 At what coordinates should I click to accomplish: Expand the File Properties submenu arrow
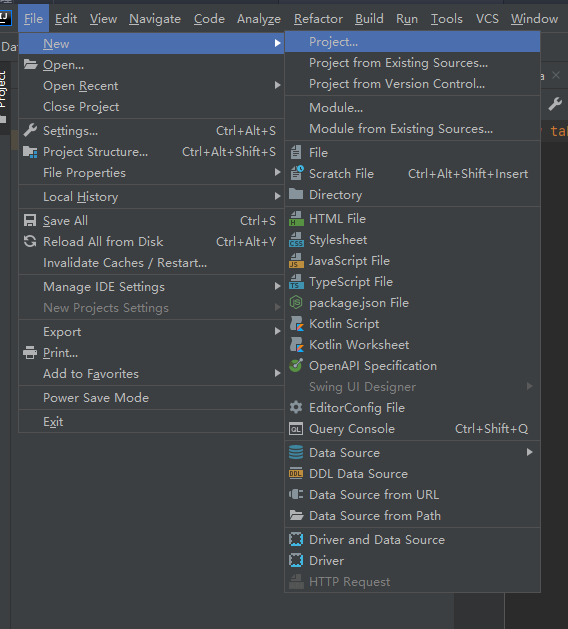(x=277, y=172)
